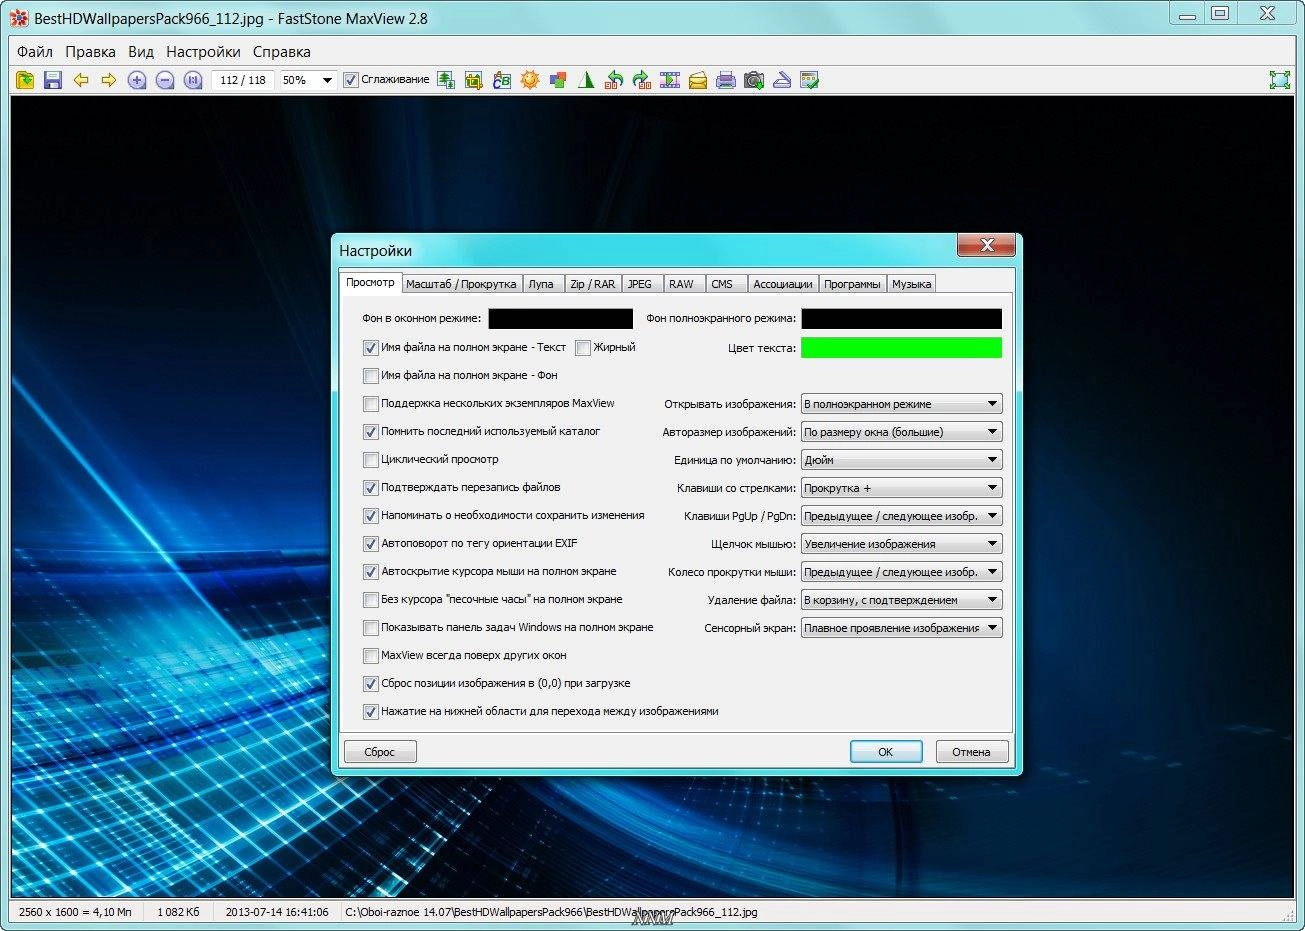The width and height of the screenshot is (1305, 931).
Task: Check MaxView всегда поверх других окон
Action: (371, 656)
